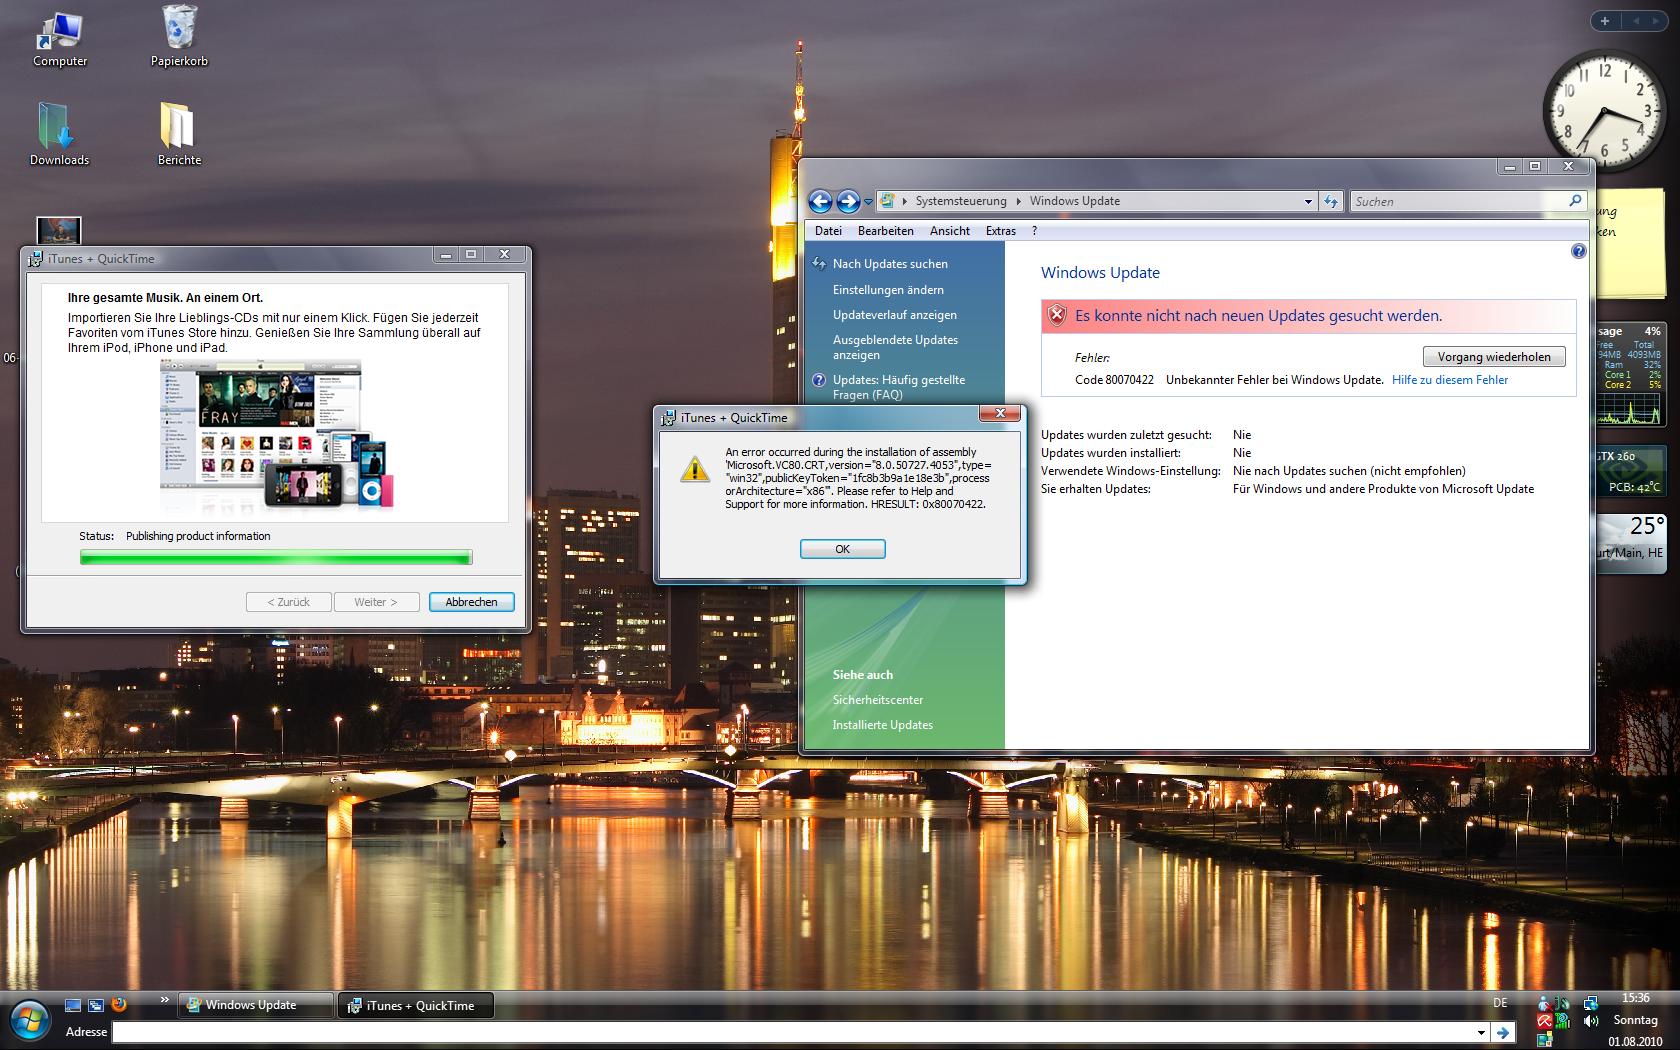
Task: Click the plus button to add sidebar gadgets
Action: tap(1605, 20)
